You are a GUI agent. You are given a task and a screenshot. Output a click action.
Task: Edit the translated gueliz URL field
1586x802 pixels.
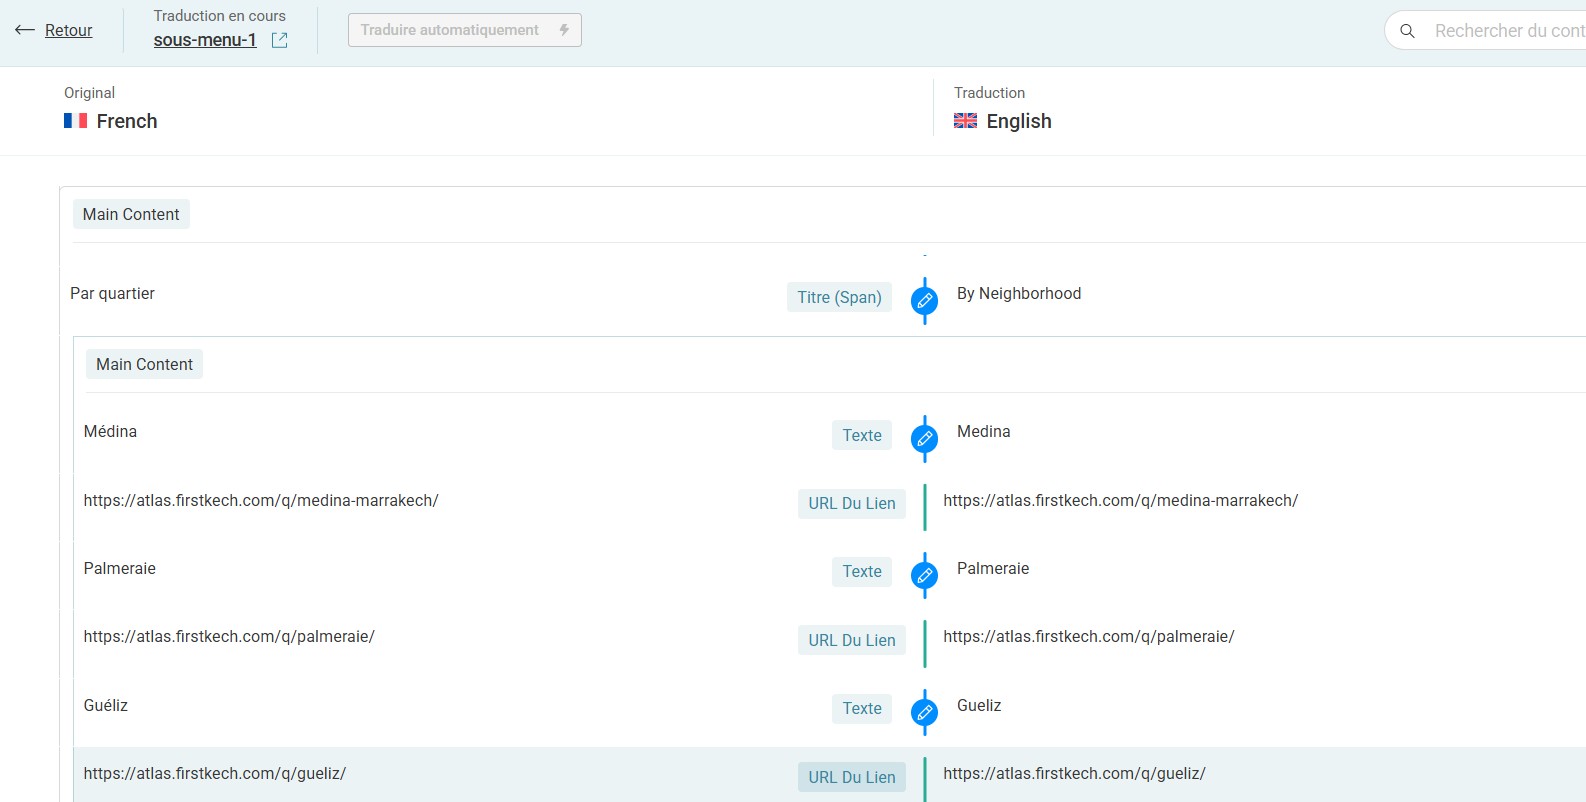point(1074,773)
